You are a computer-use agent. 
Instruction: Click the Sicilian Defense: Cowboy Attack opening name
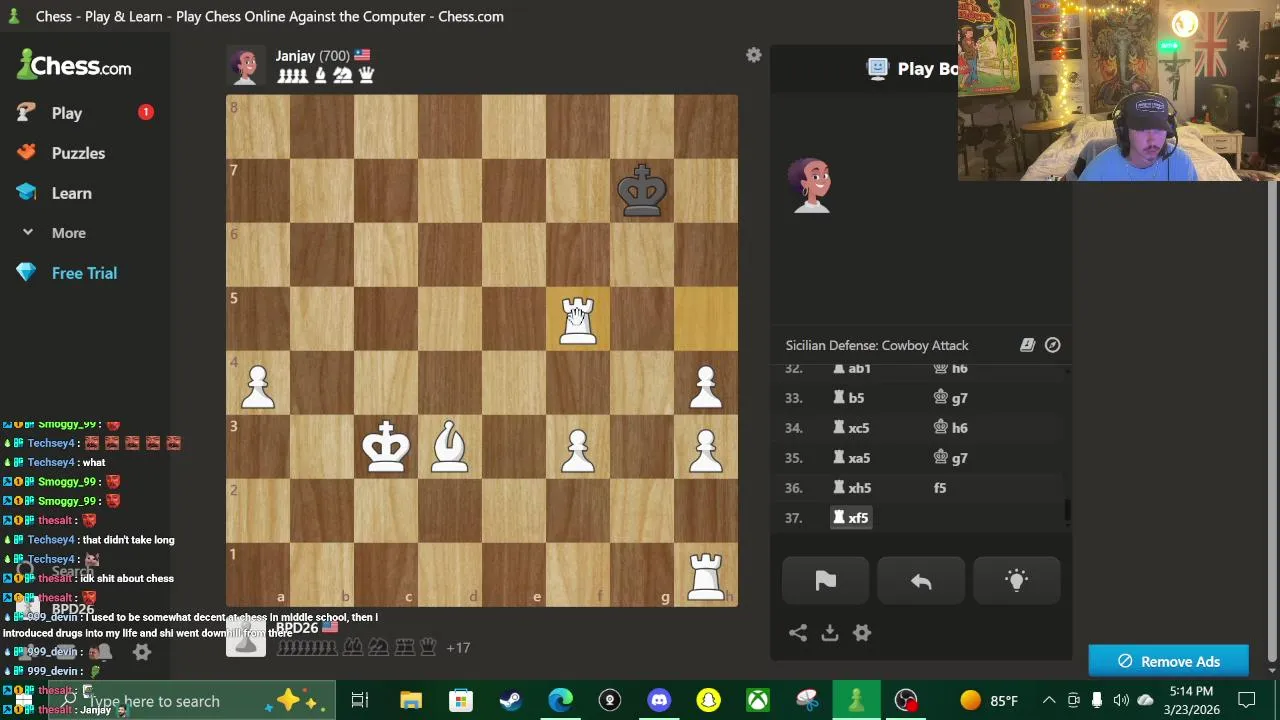[x=877, y=345]
